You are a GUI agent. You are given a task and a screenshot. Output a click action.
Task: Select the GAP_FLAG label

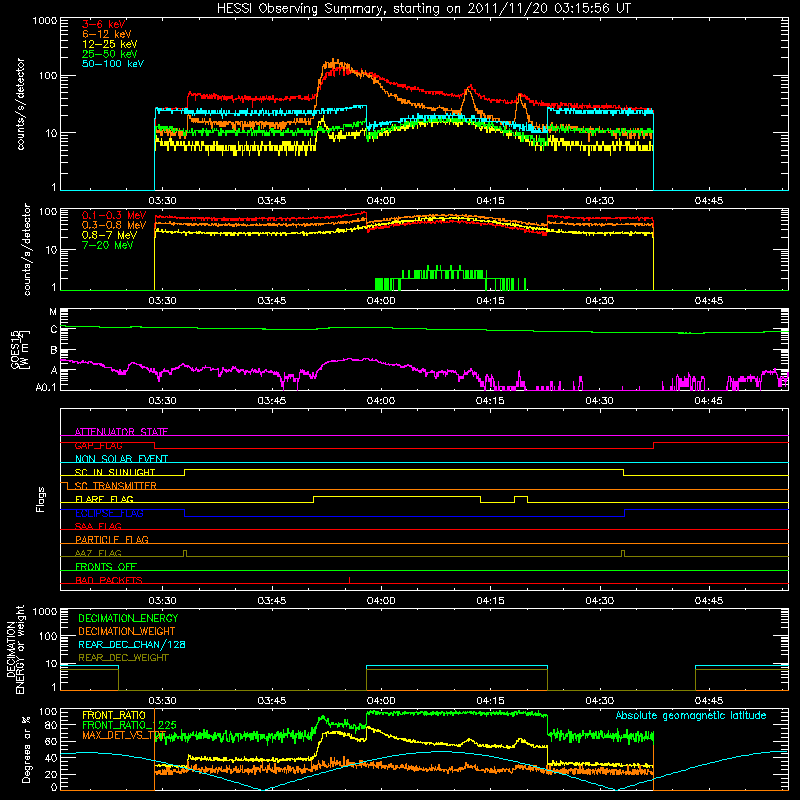98,445
